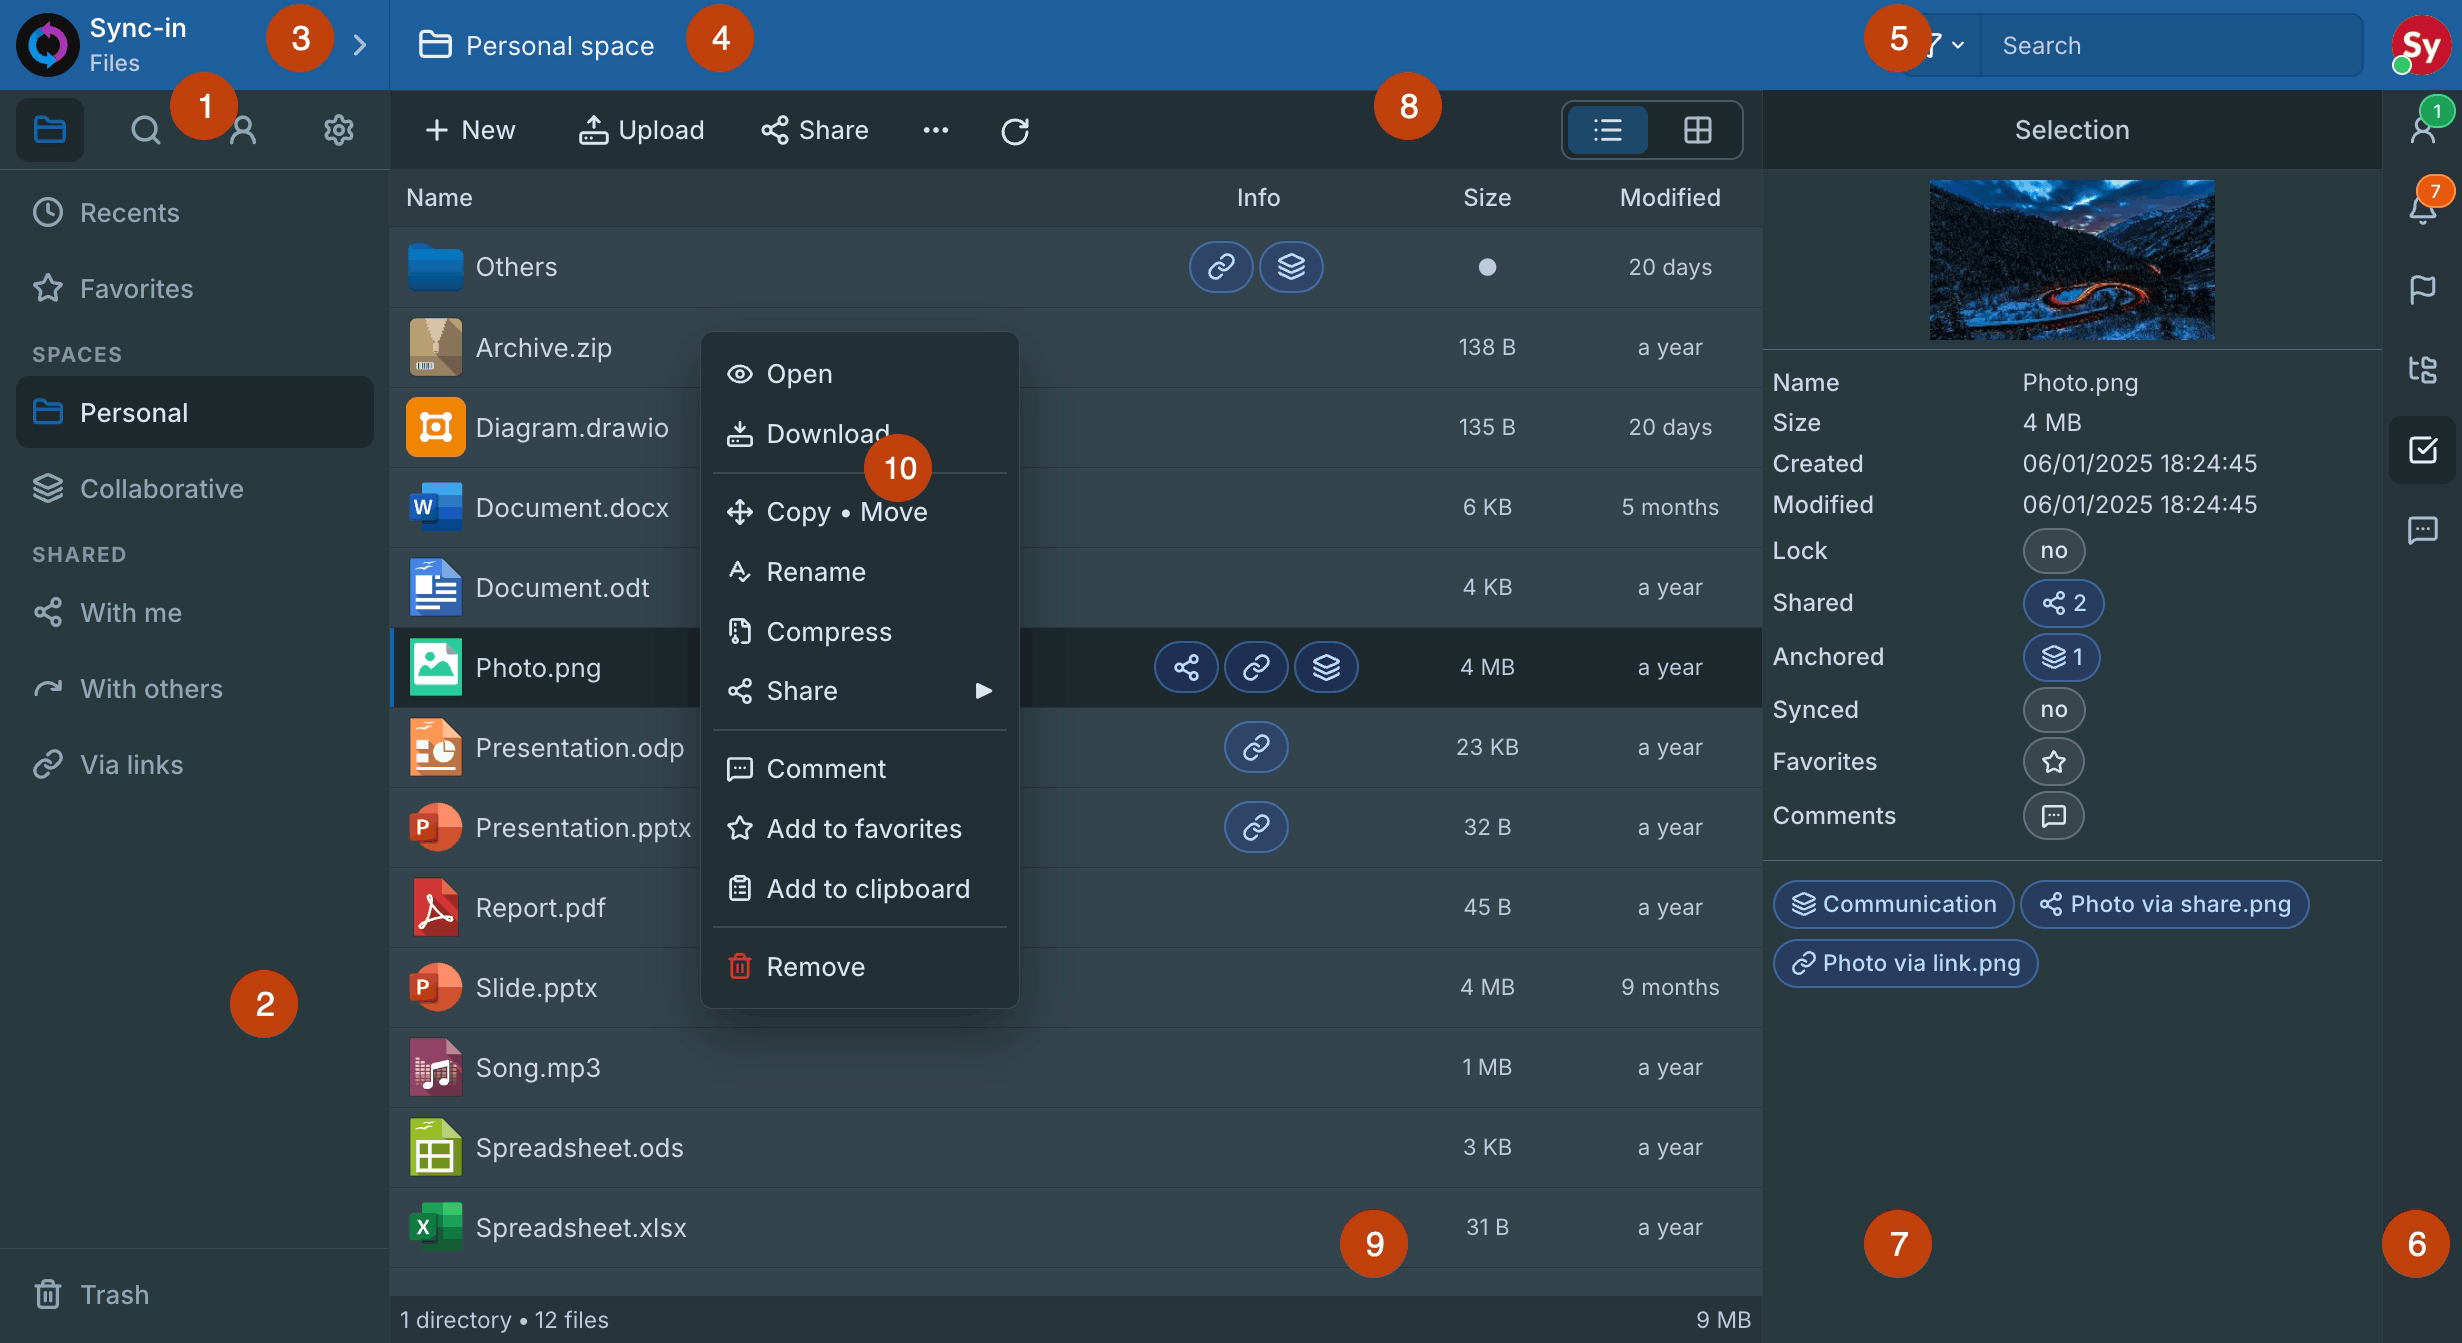Open the settings gear in sidebar

click(339, 130)
